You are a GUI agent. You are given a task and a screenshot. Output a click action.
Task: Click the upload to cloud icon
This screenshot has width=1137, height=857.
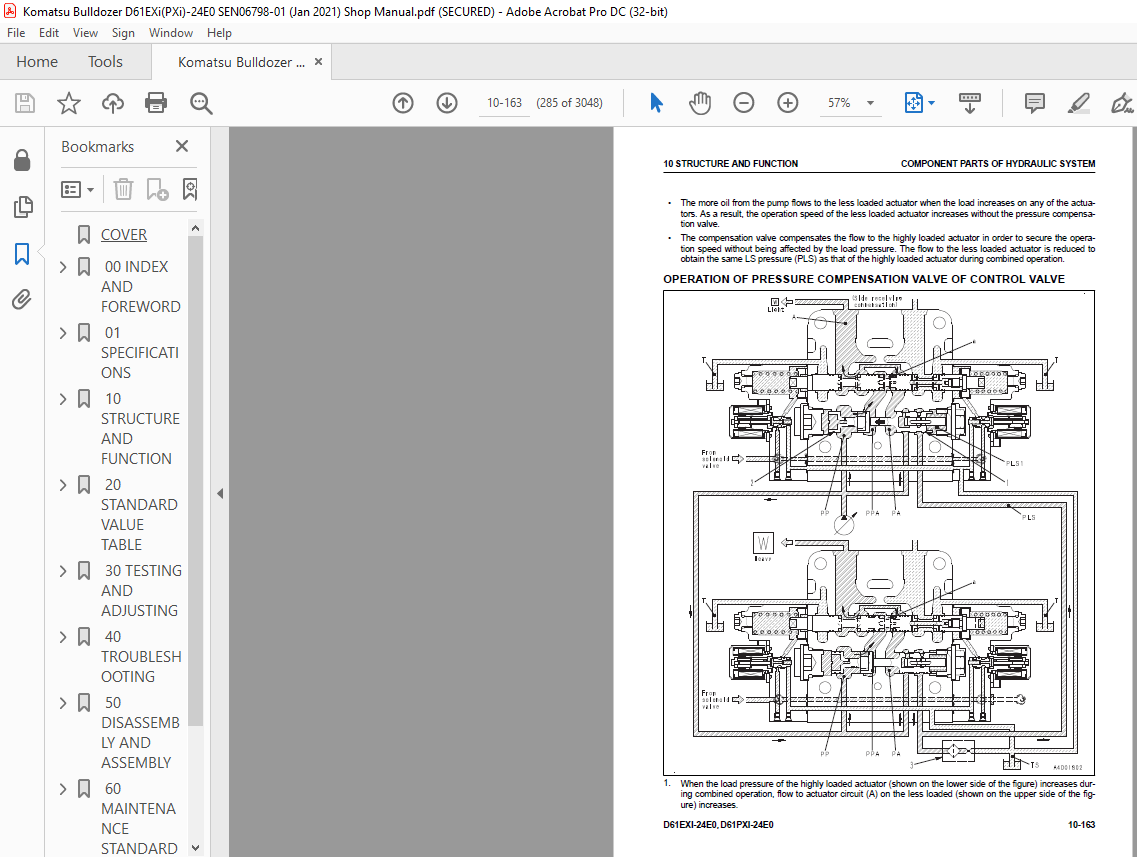pyautogui.click(x=112, y=103)
